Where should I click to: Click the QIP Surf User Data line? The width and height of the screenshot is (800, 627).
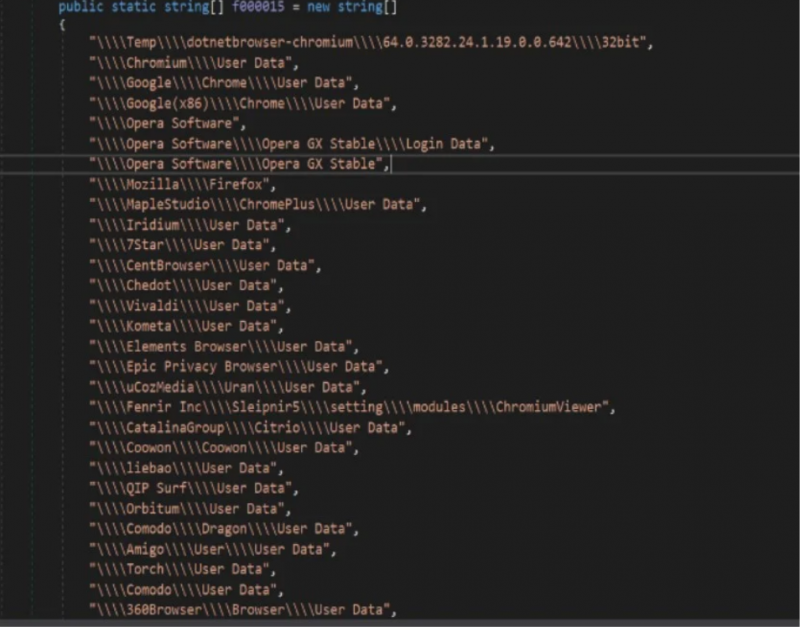click(193, 488)
